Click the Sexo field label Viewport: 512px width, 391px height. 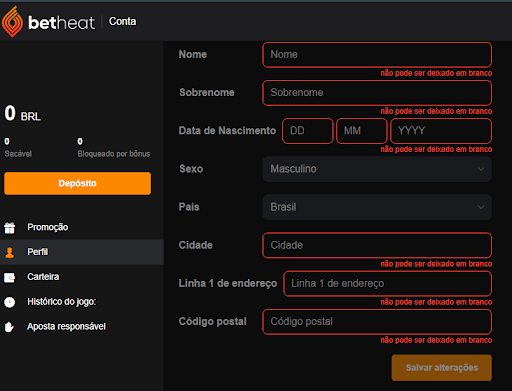191,169
